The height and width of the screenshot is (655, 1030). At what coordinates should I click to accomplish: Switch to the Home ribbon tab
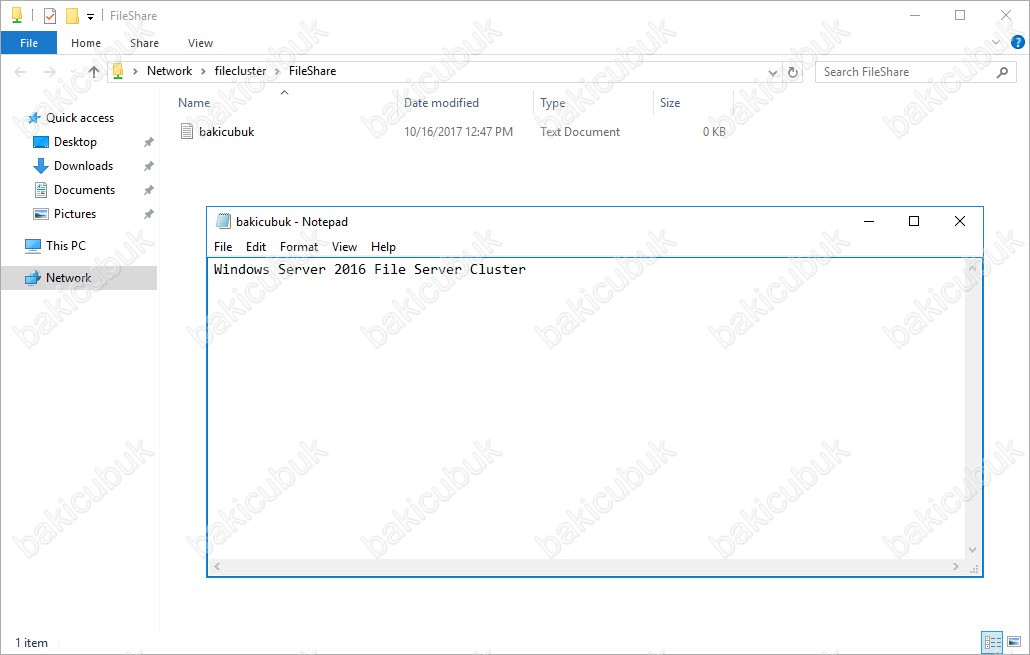(86, 43)
